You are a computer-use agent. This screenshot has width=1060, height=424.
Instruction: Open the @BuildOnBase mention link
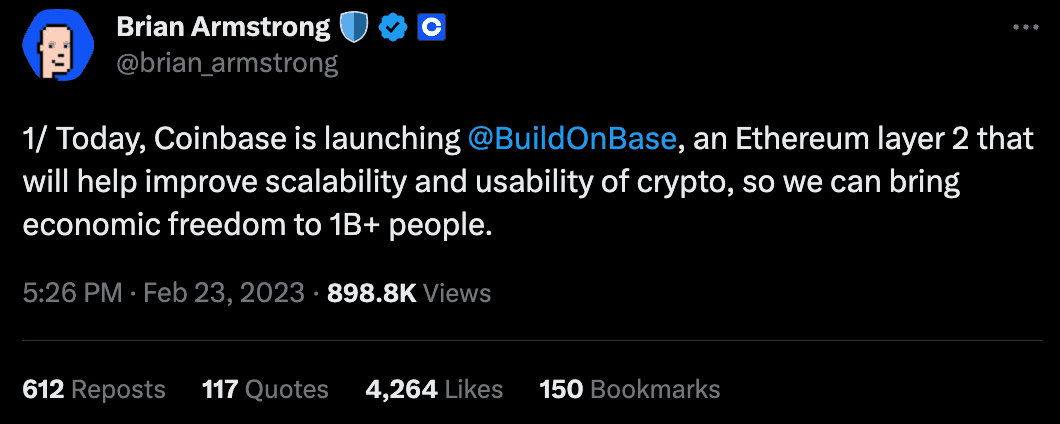point(571,140)
